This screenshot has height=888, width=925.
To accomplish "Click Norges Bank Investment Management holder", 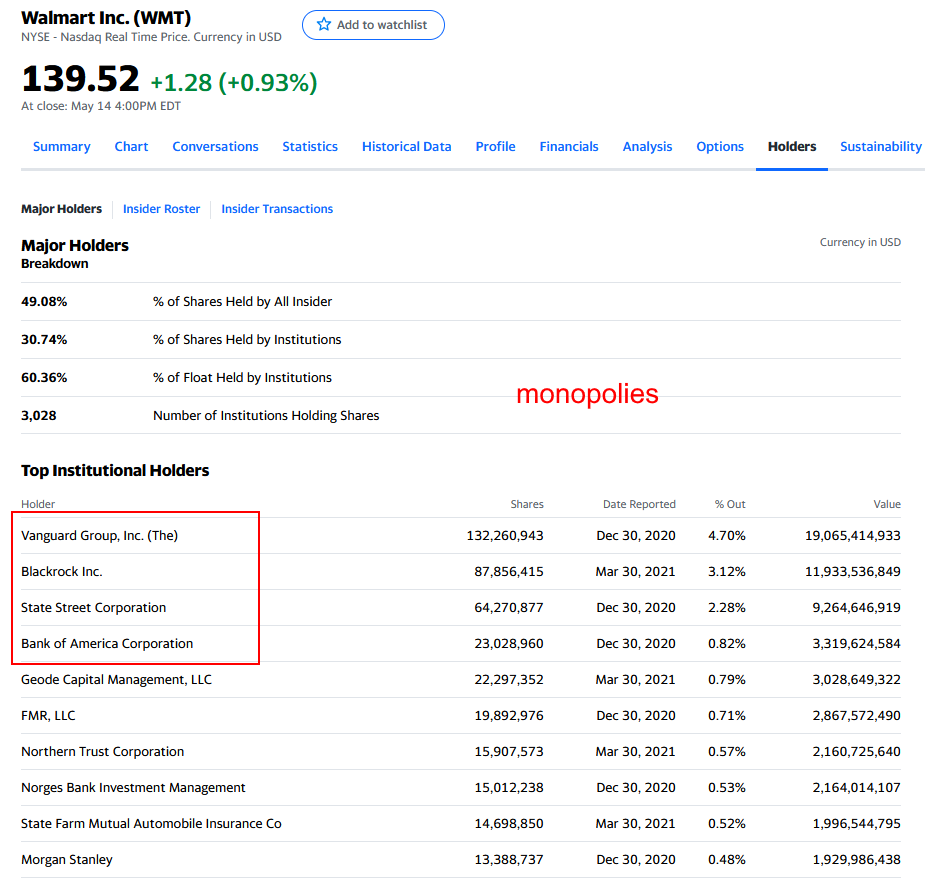I will coord(133,788).
